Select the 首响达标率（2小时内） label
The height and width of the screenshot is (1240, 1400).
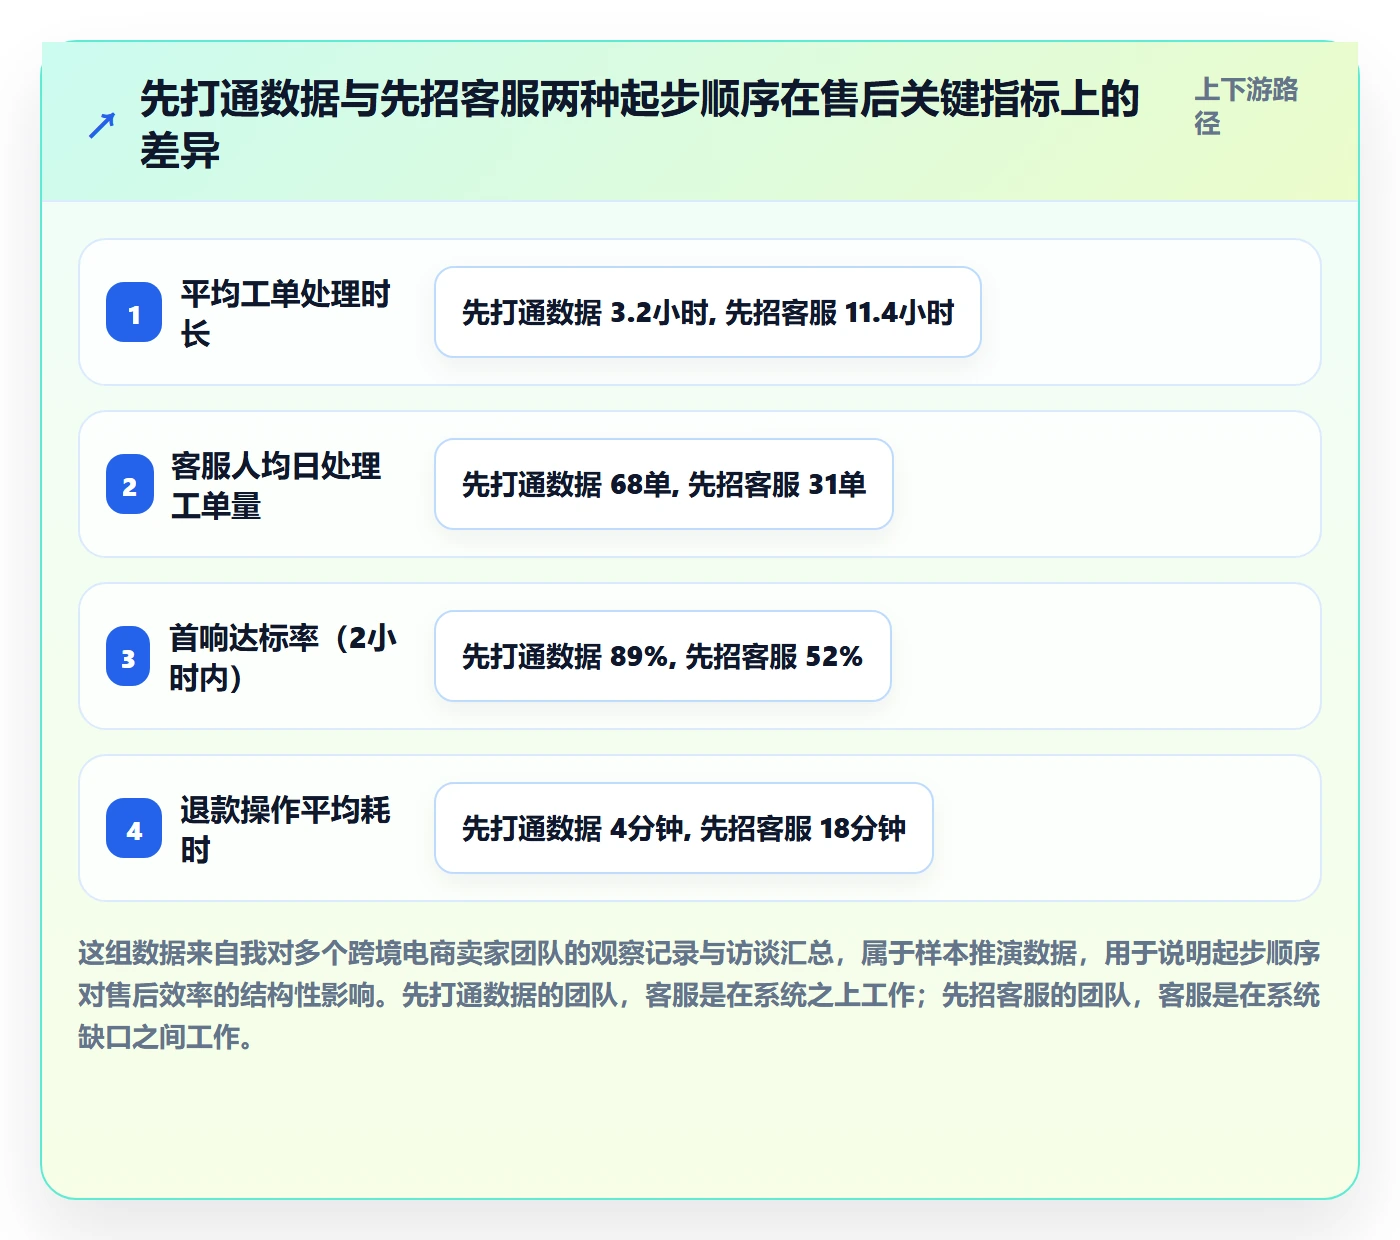pos(283,657)
